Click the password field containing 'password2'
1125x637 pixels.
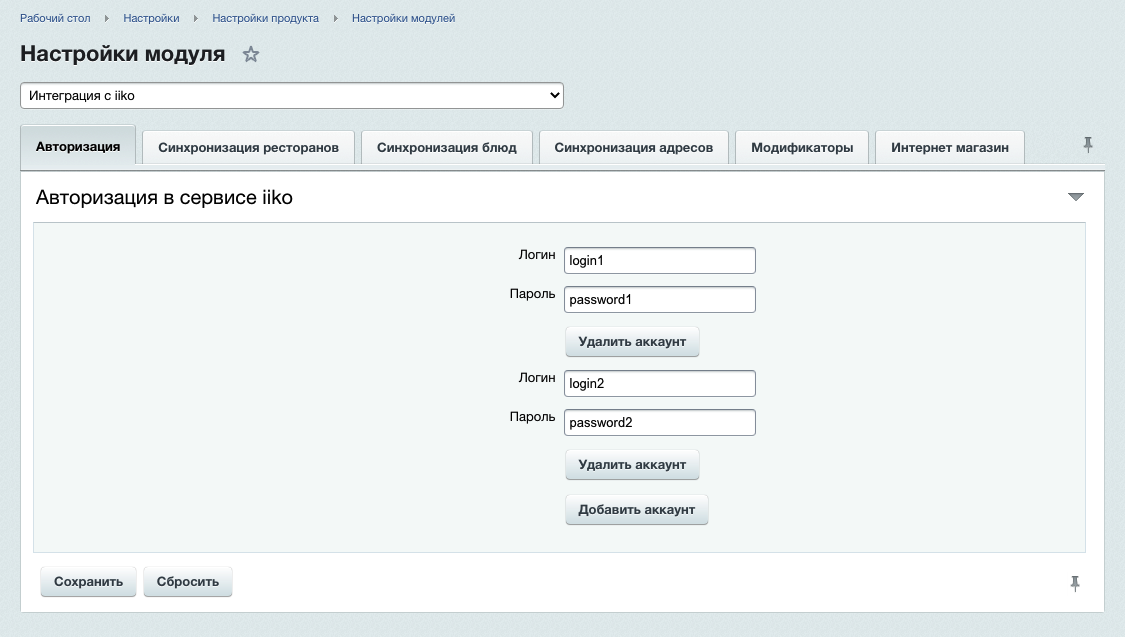pyautogui.click(x=659, y=422)
